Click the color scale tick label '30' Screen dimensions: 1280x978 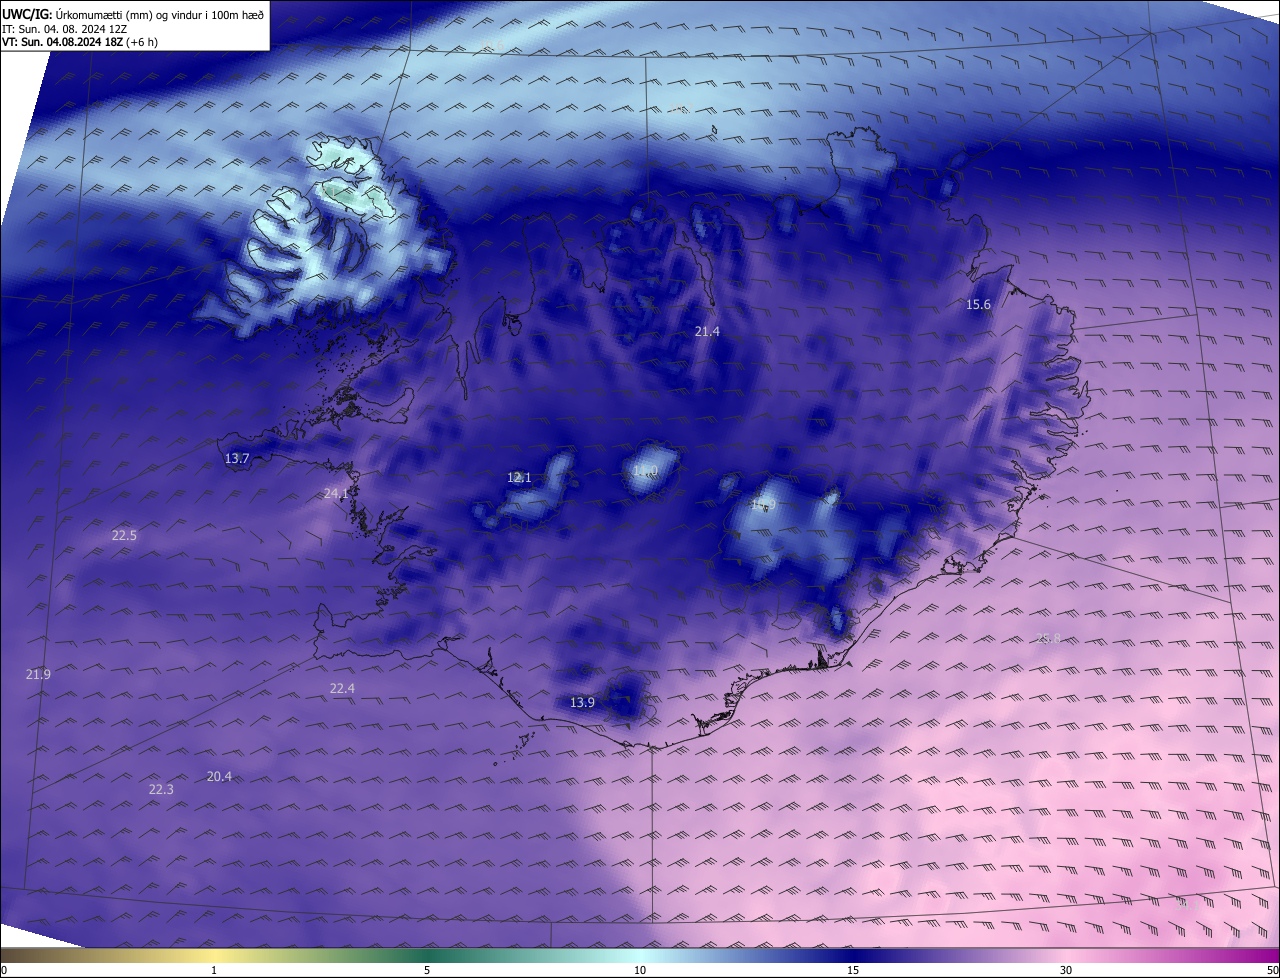1066,970
